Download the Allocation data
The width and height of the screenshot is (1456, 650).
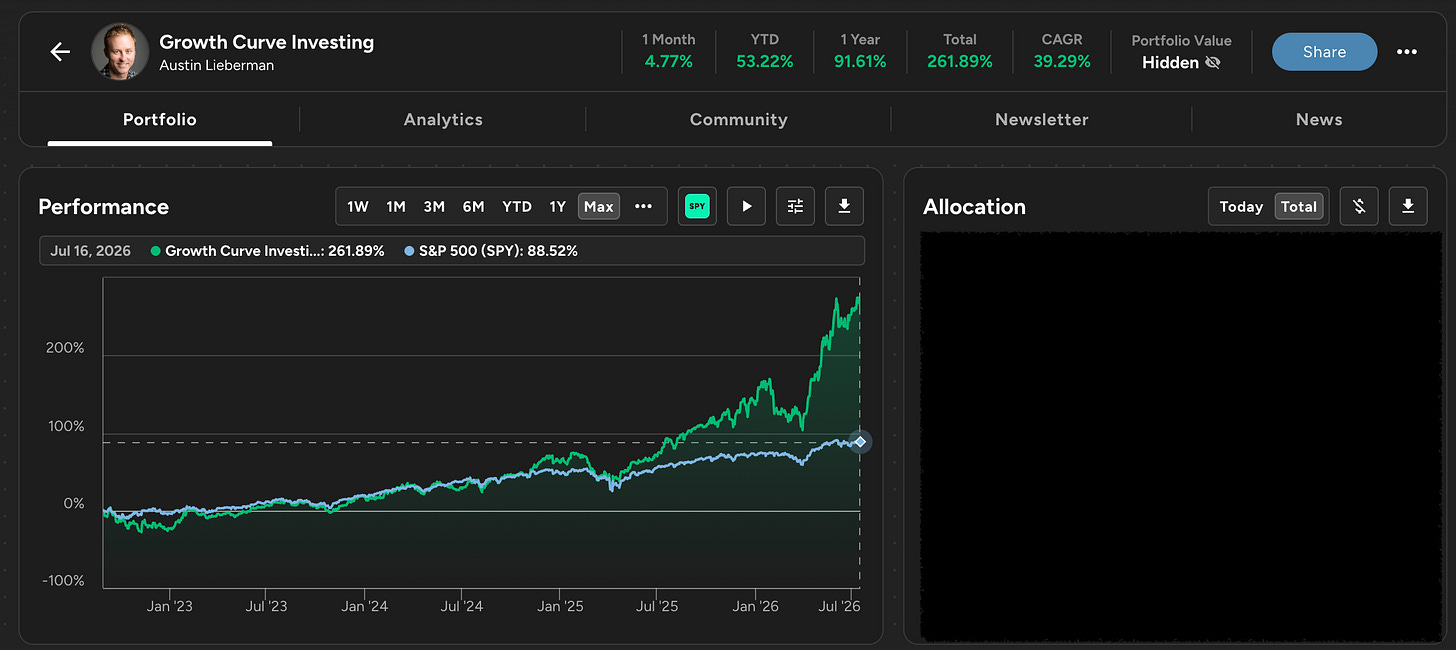[1408, 206]
